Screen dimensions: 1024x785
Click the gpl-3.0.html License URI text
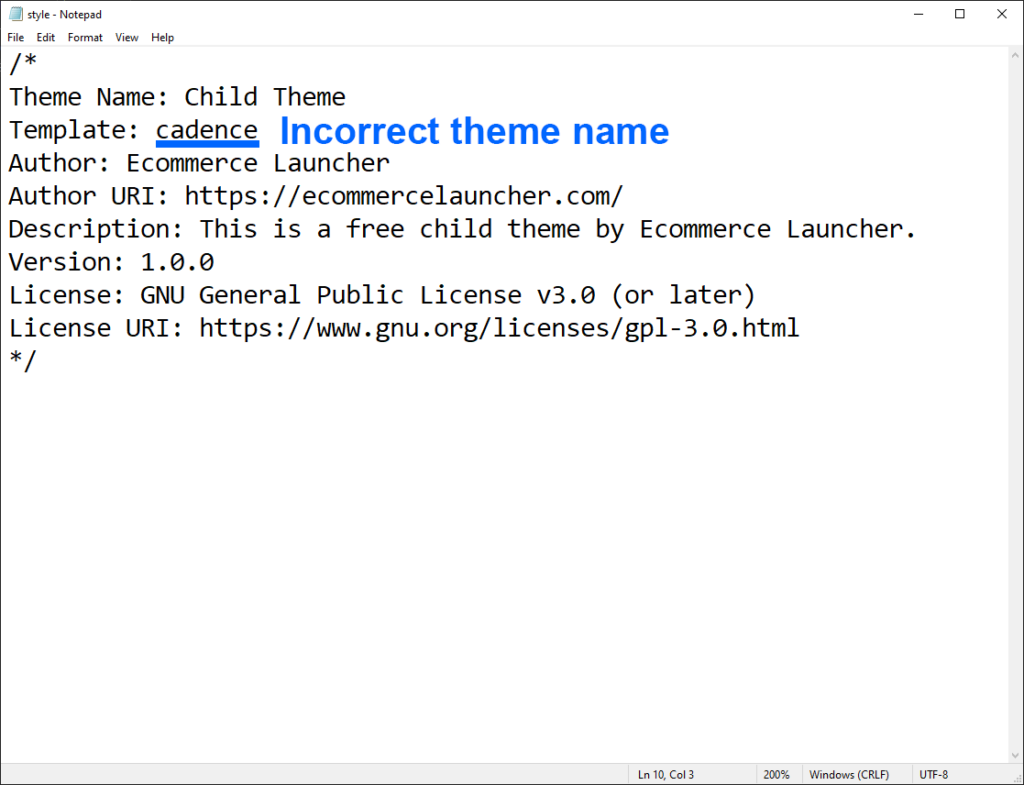(499, 328)
